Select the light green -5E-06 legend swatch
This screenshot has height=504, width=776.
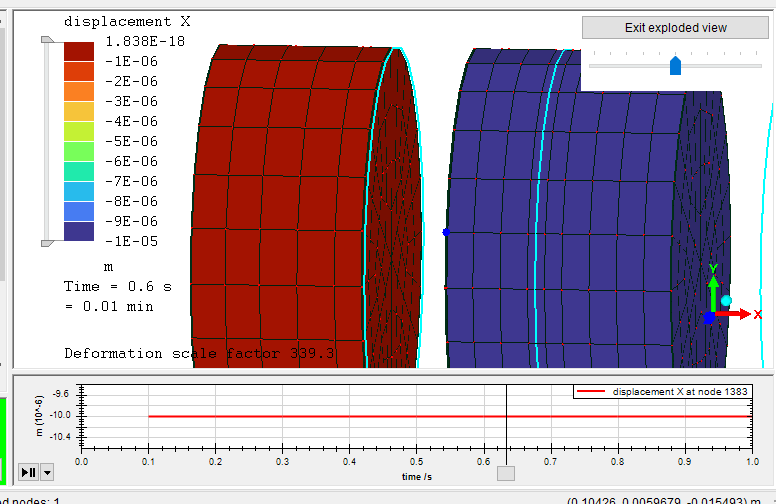coord(78,151)
